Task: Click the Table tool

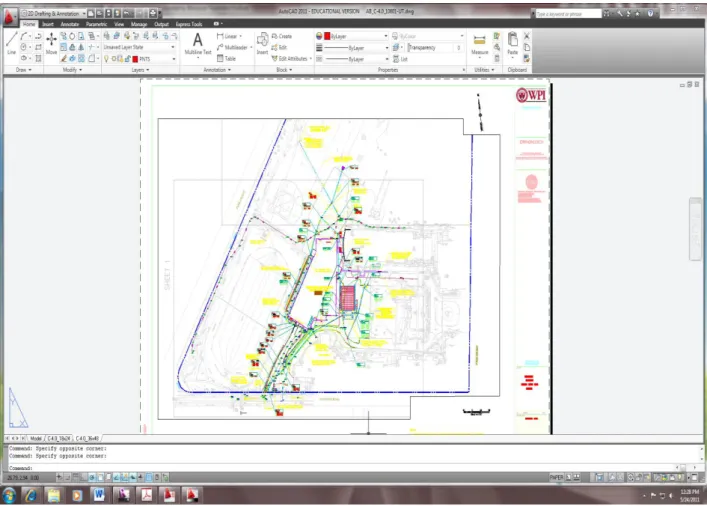Action: 226,59
